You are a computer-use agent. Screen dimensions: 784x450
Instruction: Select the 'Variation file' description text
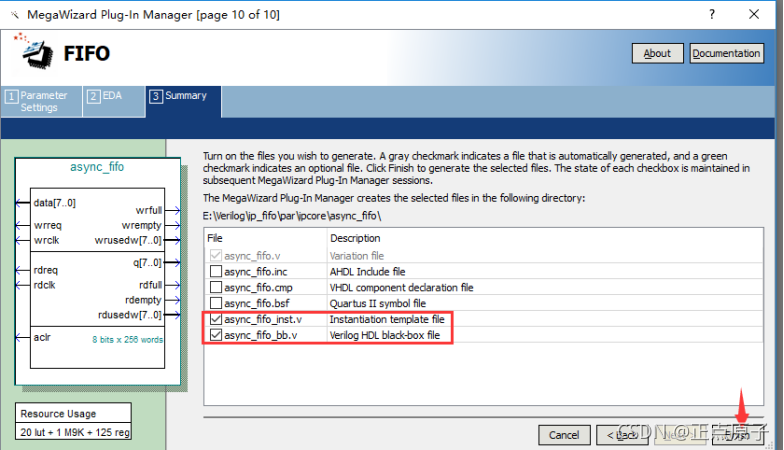coord(356,256)
